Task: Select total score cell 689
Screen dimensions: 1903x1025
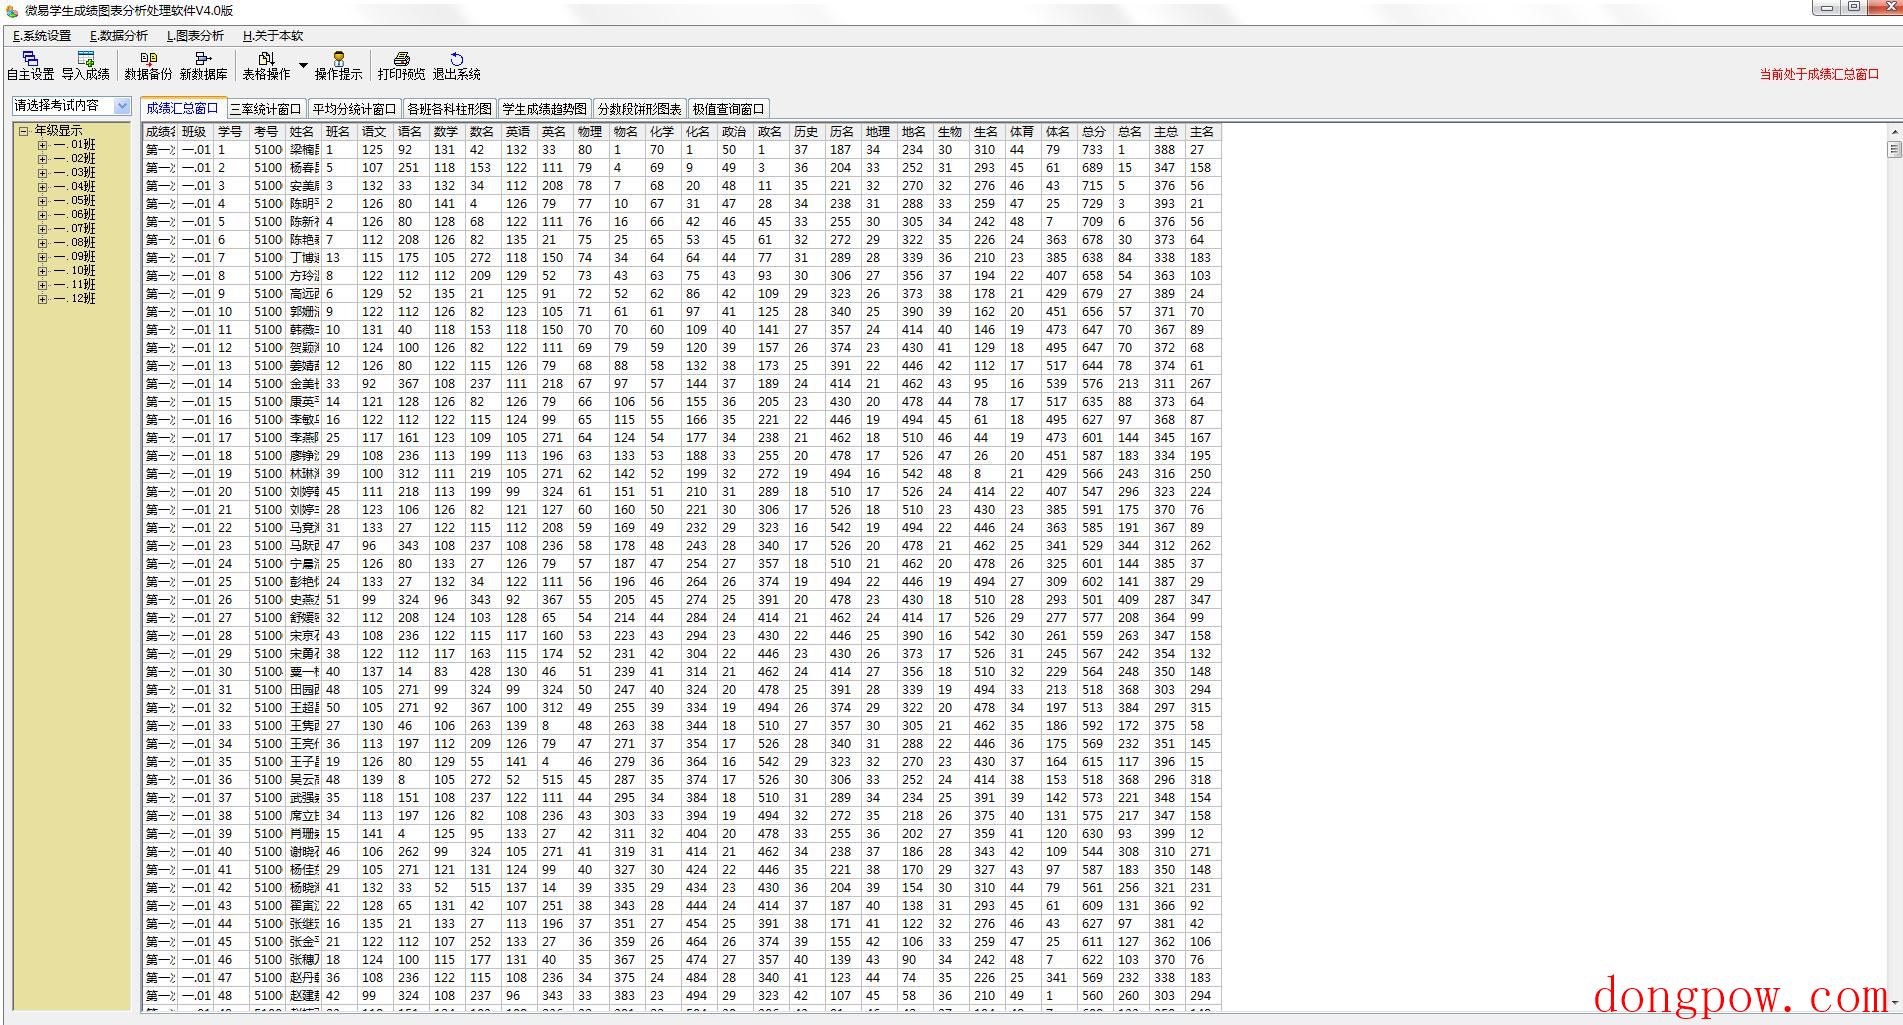Action: click(1095, 168)
